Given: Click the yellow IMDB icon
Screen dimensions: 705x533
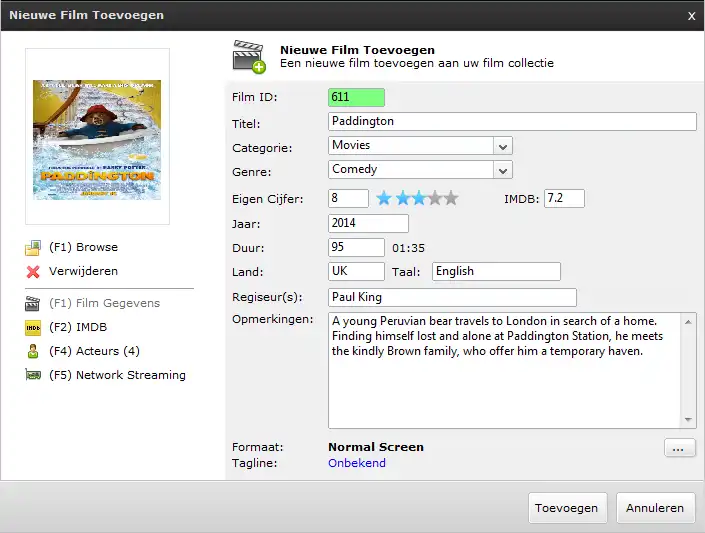Looking at the screenshot, I should (x=33, y=327).
